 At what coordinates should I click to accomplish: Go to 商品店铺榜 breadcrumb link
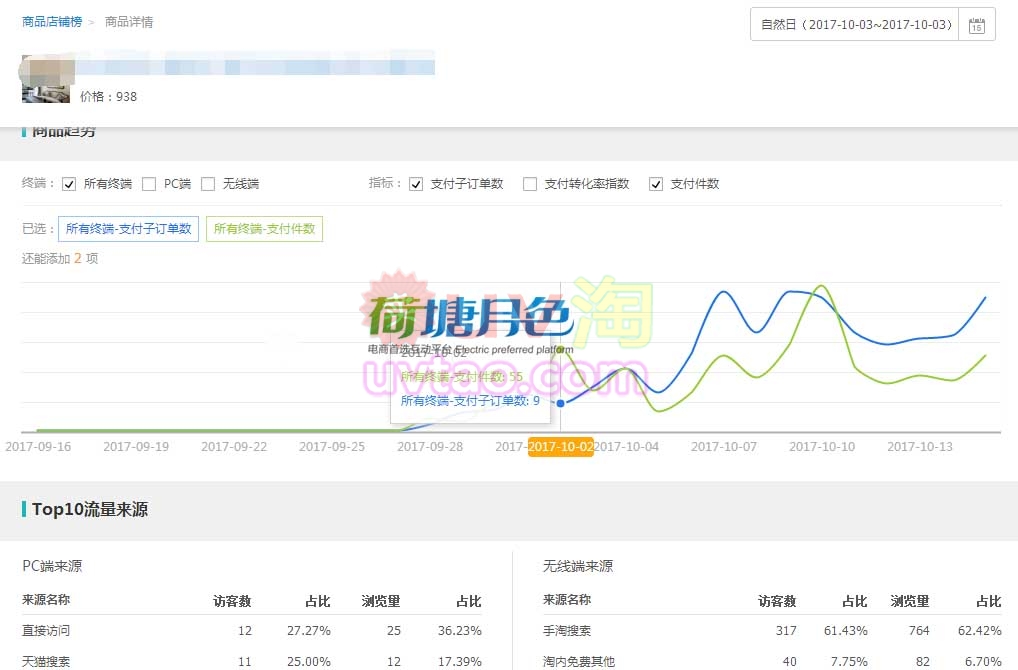point(52,22)
